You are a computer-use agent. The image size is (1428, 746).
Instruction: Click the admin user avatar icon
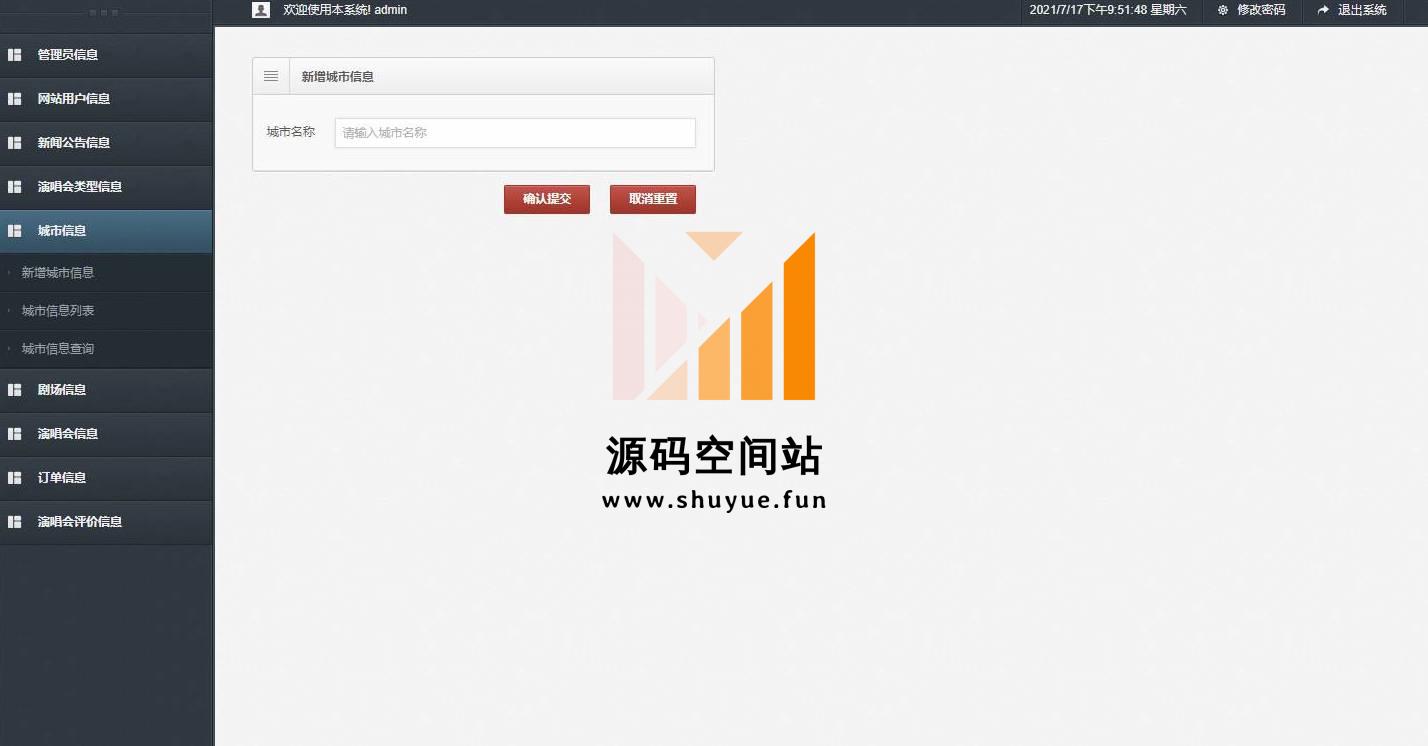coord(261,10)
